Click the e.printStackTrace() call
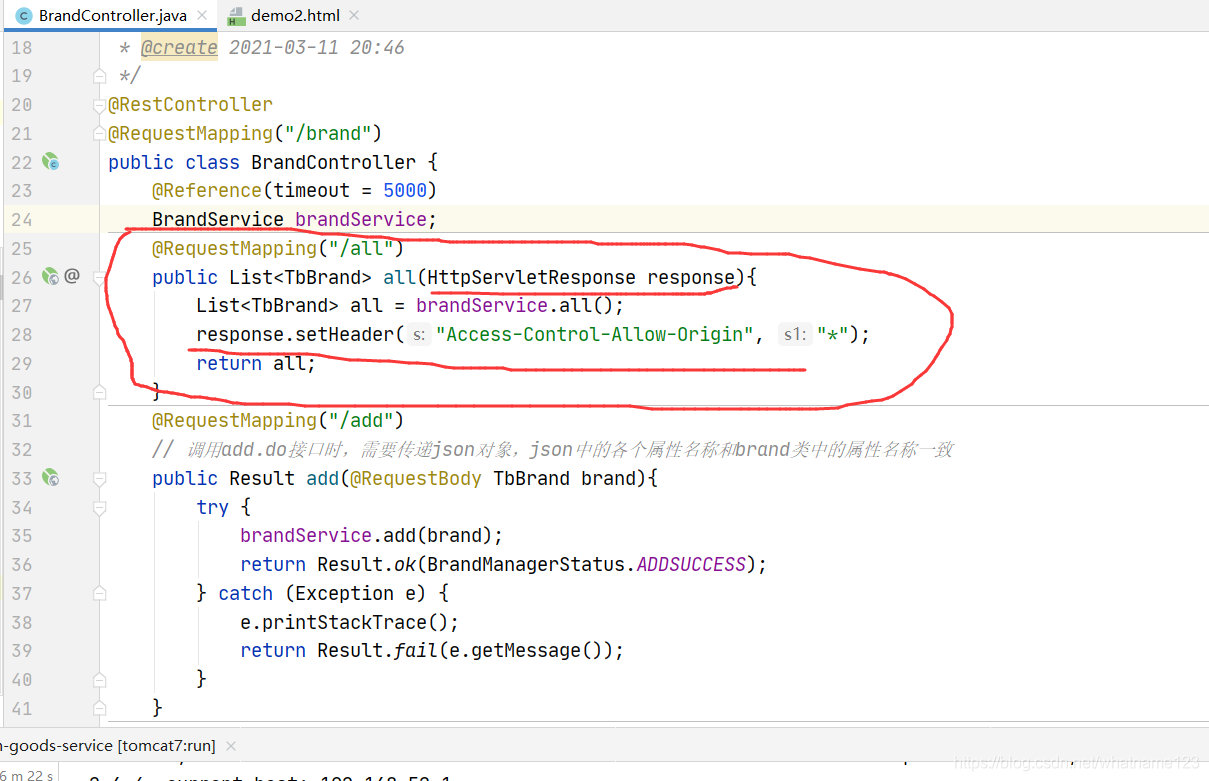The width and height of the screenshot is (1209, 781). pyautogui.click(x=349, y=622)
